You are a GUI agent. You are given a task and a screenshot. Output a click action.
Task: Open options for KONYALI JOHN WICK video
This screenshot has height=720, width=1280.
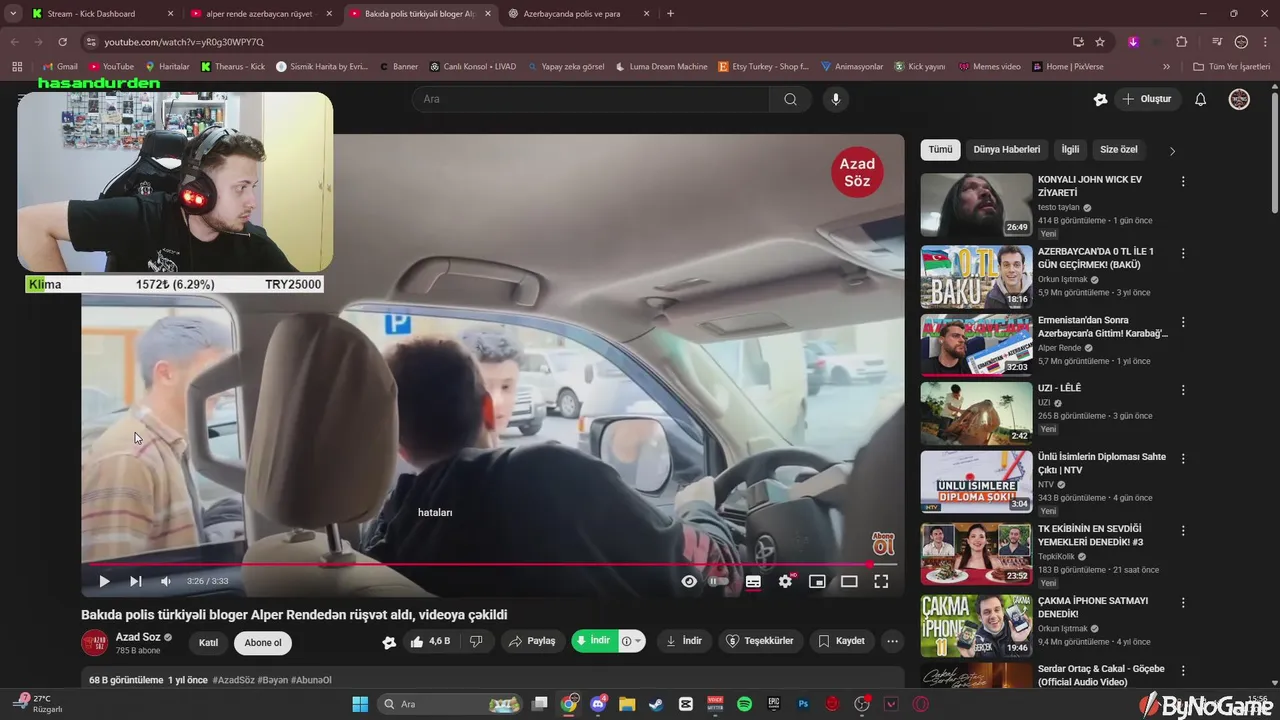point(1183,182)
